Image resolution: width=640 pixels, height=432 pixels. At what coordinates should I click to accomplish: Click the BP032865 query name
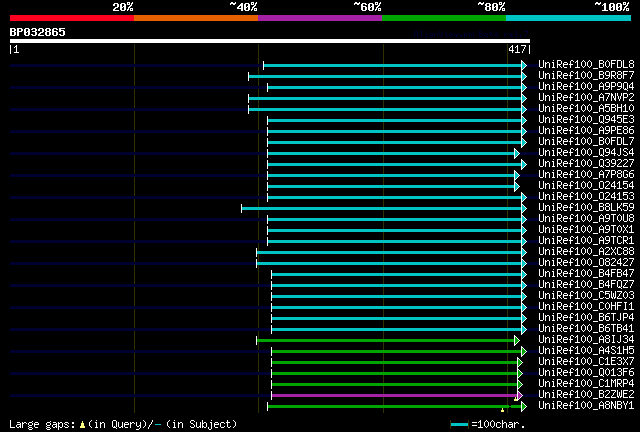click(x=38, y=32)
